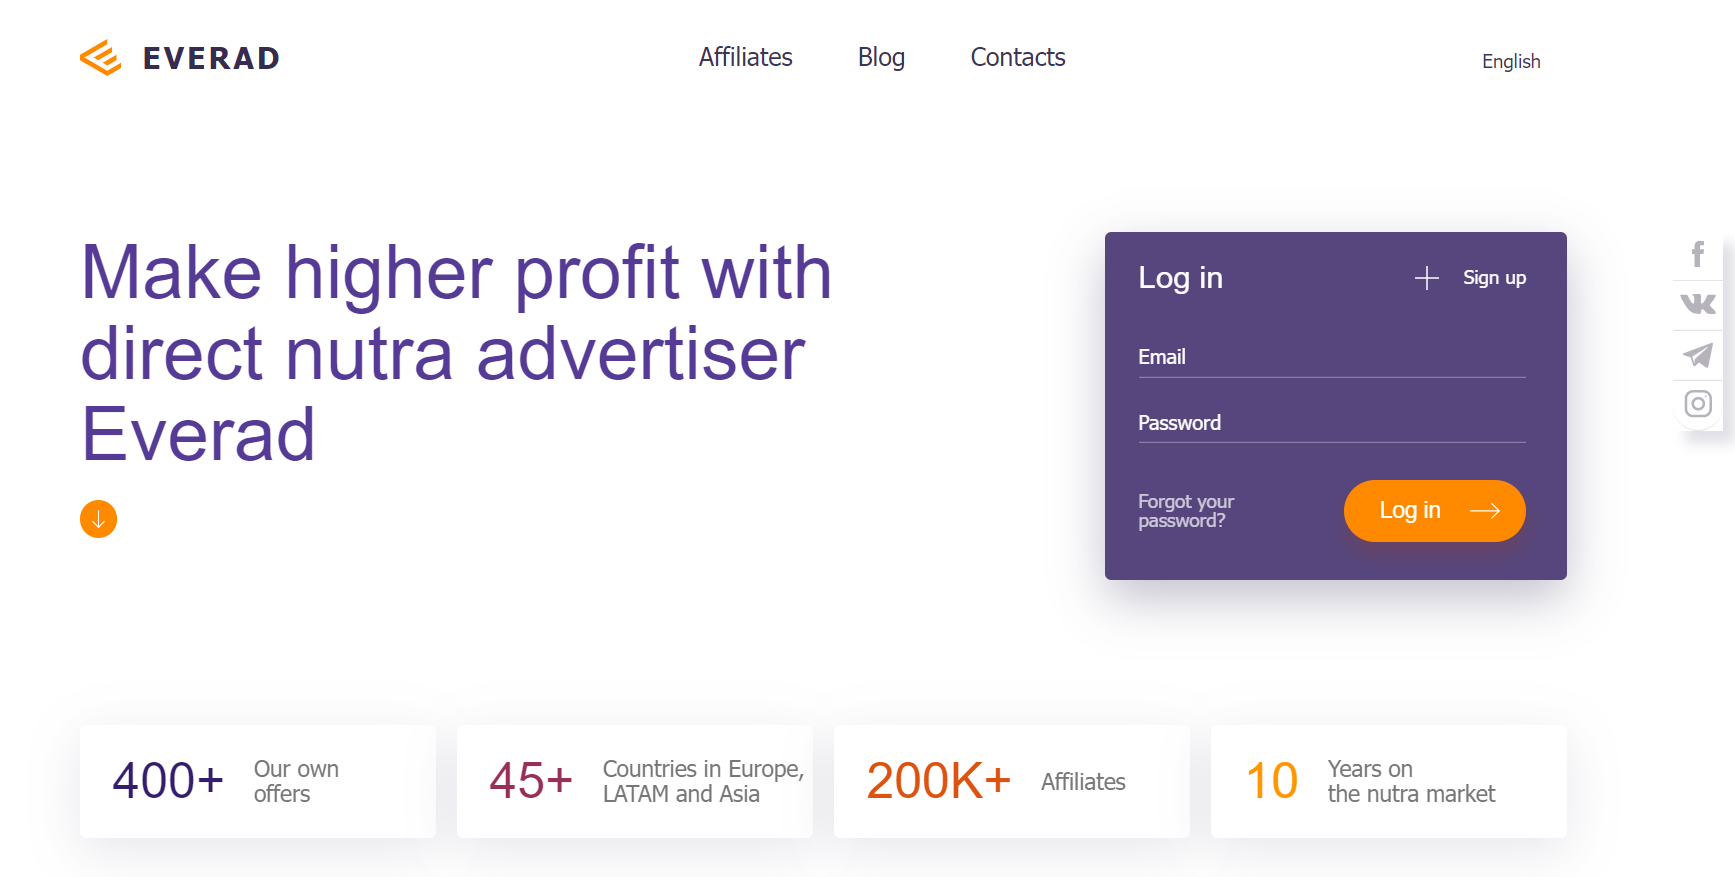Click the EVERAD brand name text
Screen dimensions: 1735x877
tap(211, 58)
